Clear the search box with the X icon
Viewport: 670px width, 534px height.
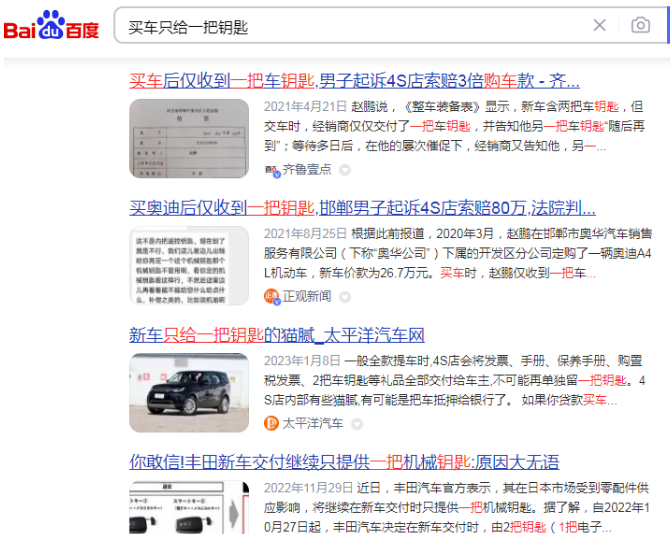click(x=599, y=25)
